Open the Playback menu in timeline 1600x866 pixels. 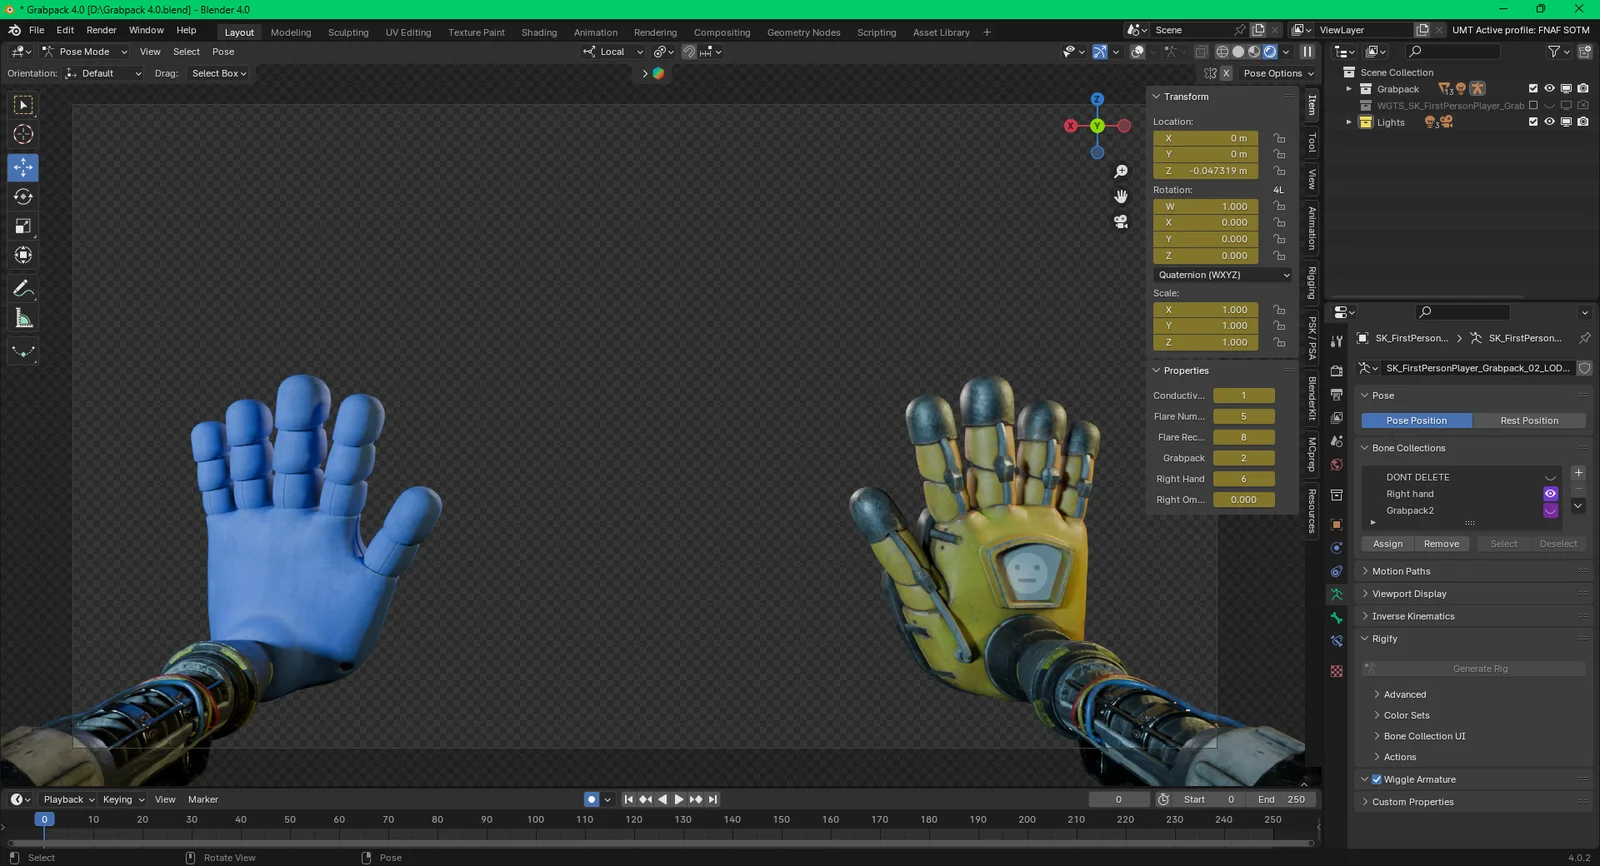click(x=69, y=799)
